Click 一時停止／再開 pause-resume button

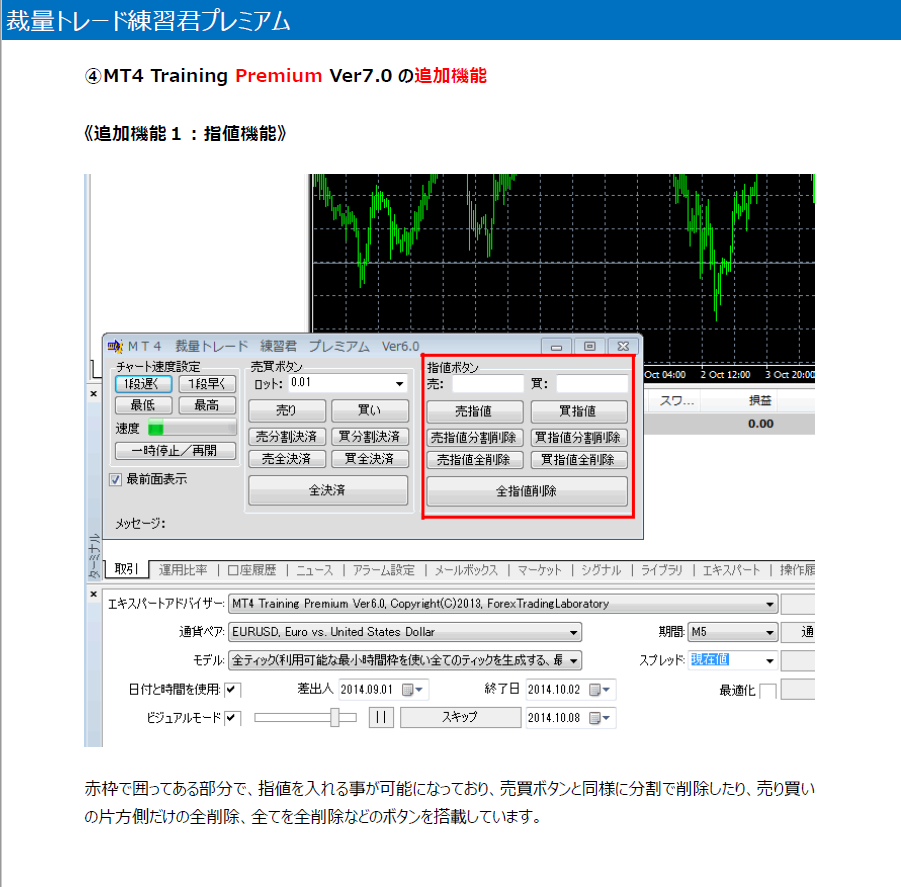point(175,450)
